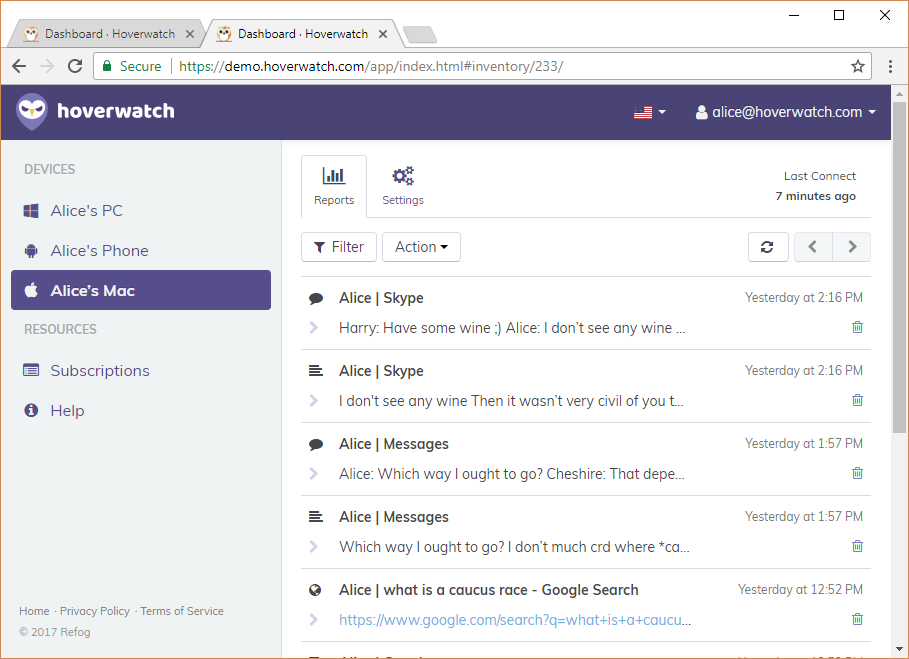
Task: Reload the page in the browser
Action: coord(75,66)
